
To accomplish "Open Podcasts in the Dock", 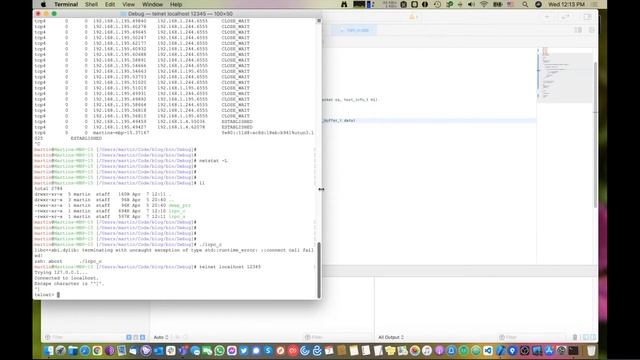I will coord(440,351).
